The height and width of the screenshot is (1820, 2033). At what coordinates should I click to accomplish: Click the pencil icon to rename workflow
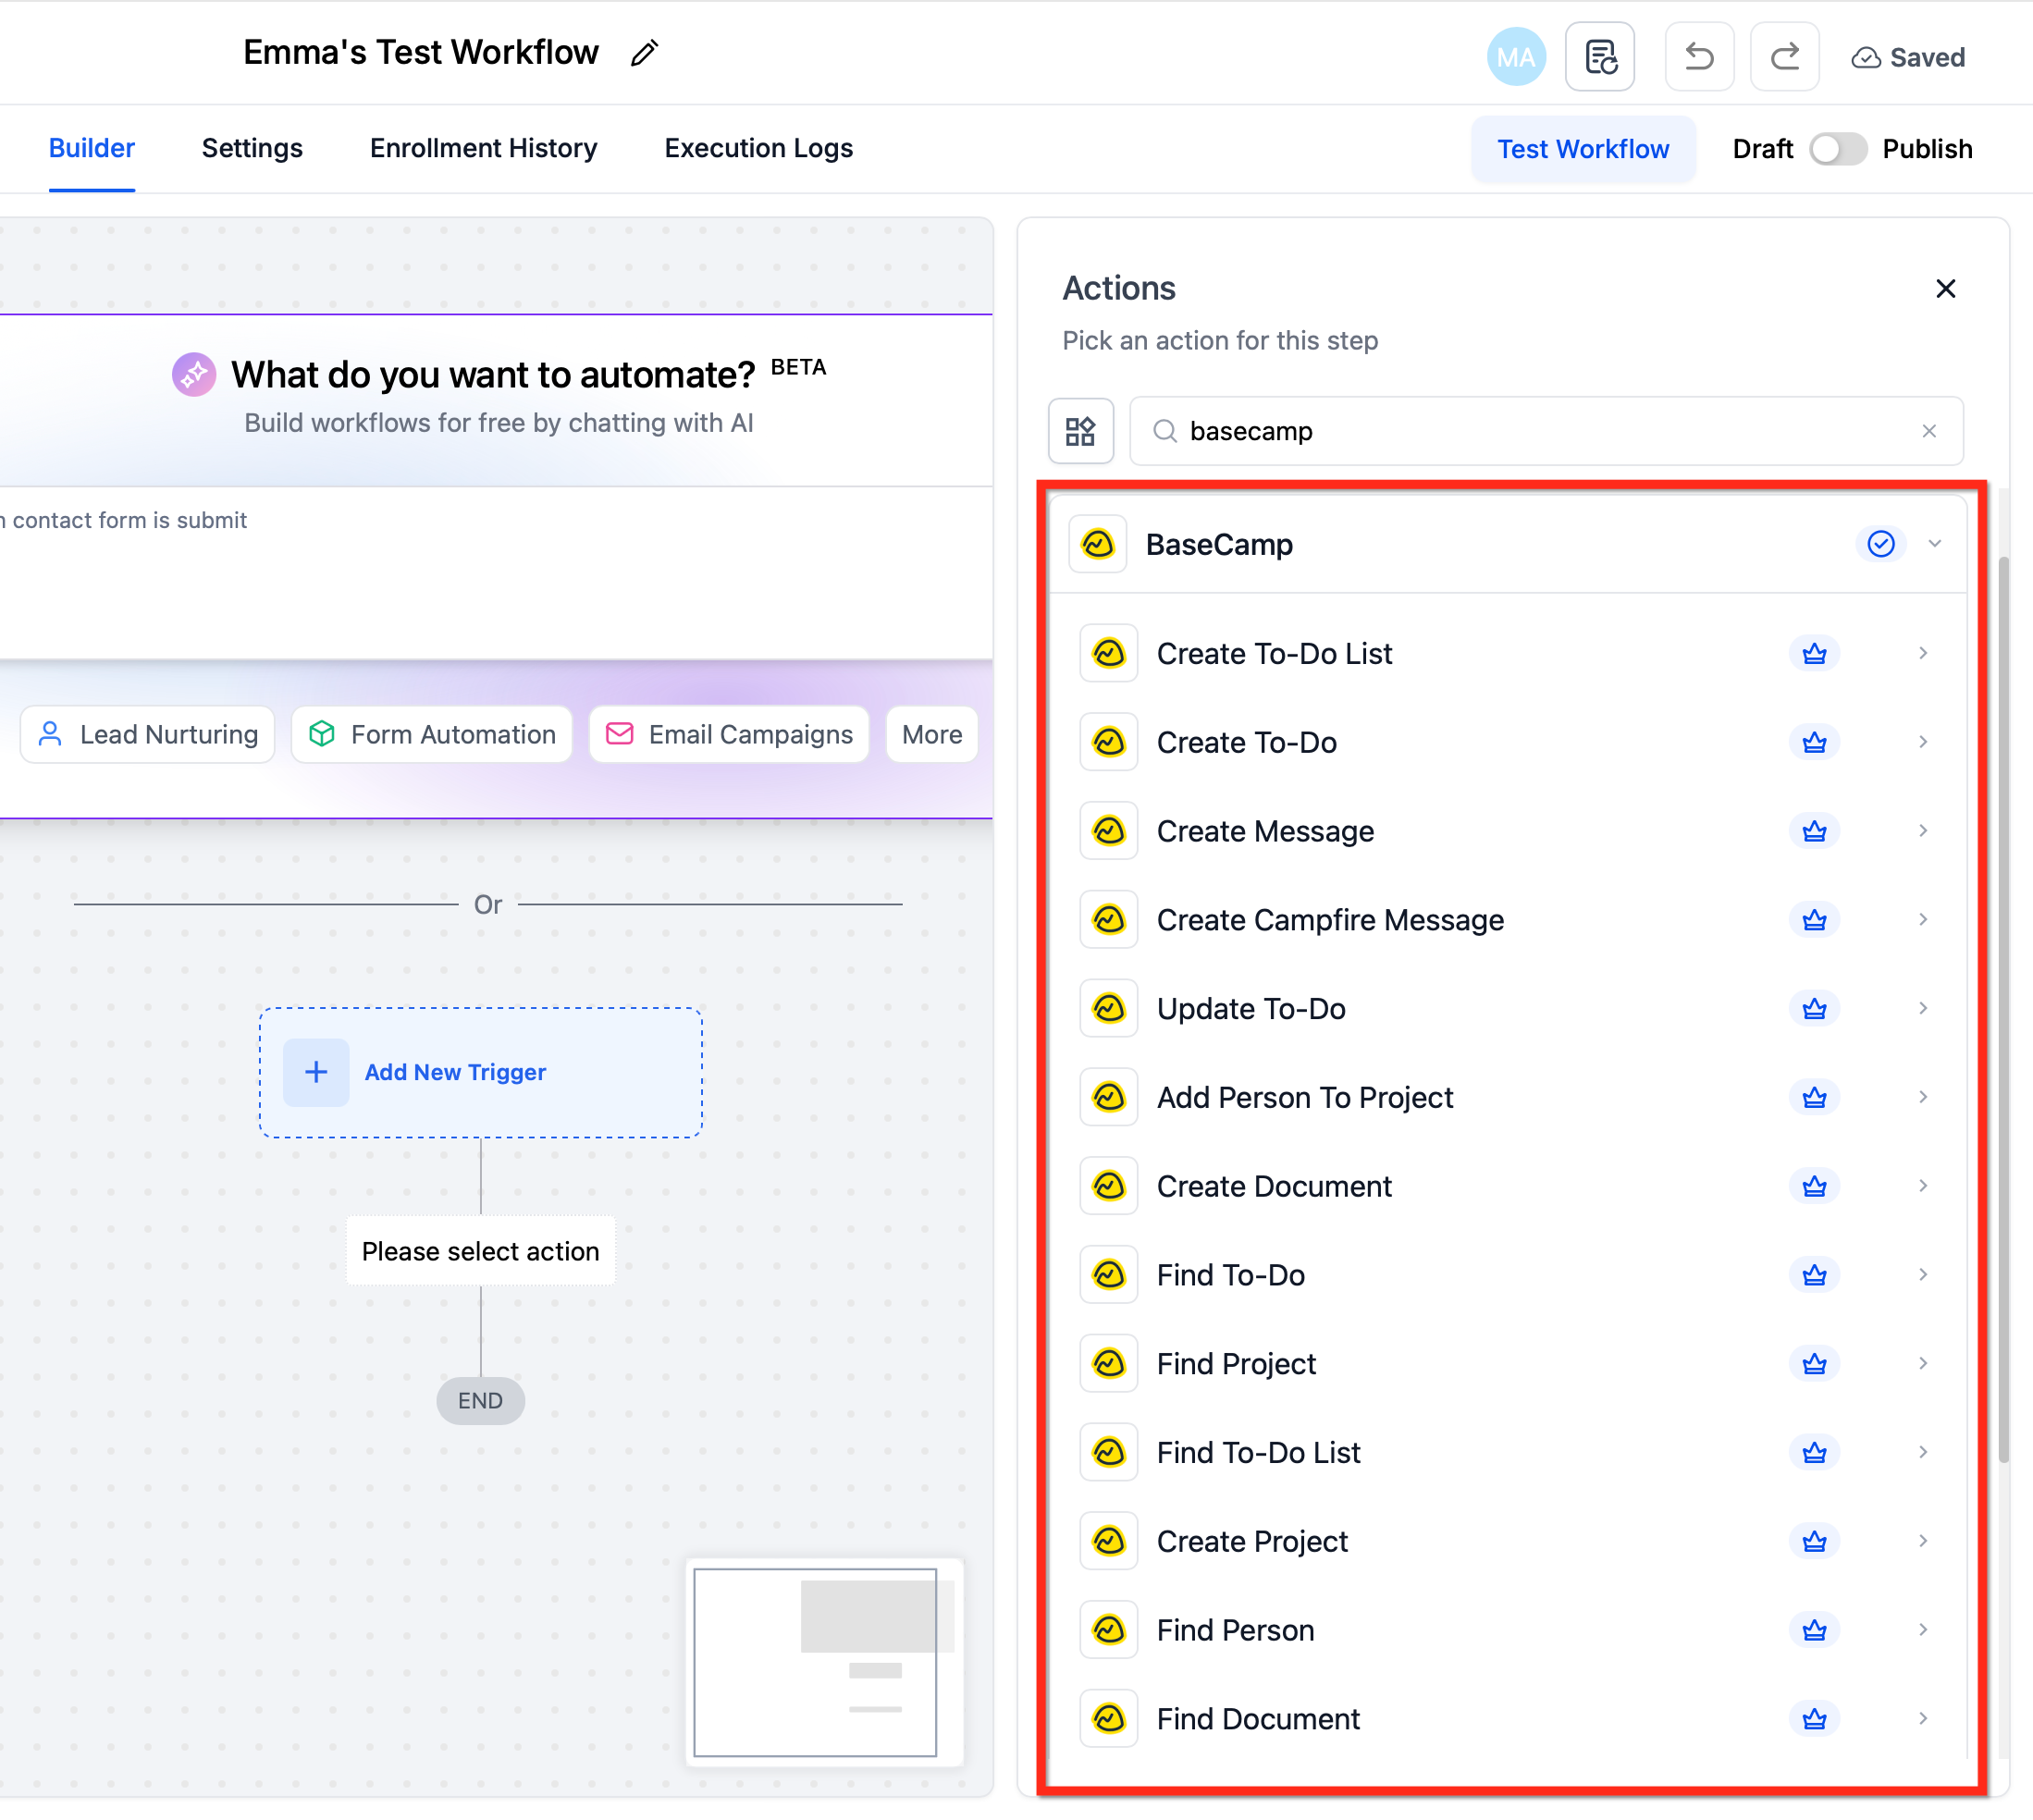(x=644, y=53)
